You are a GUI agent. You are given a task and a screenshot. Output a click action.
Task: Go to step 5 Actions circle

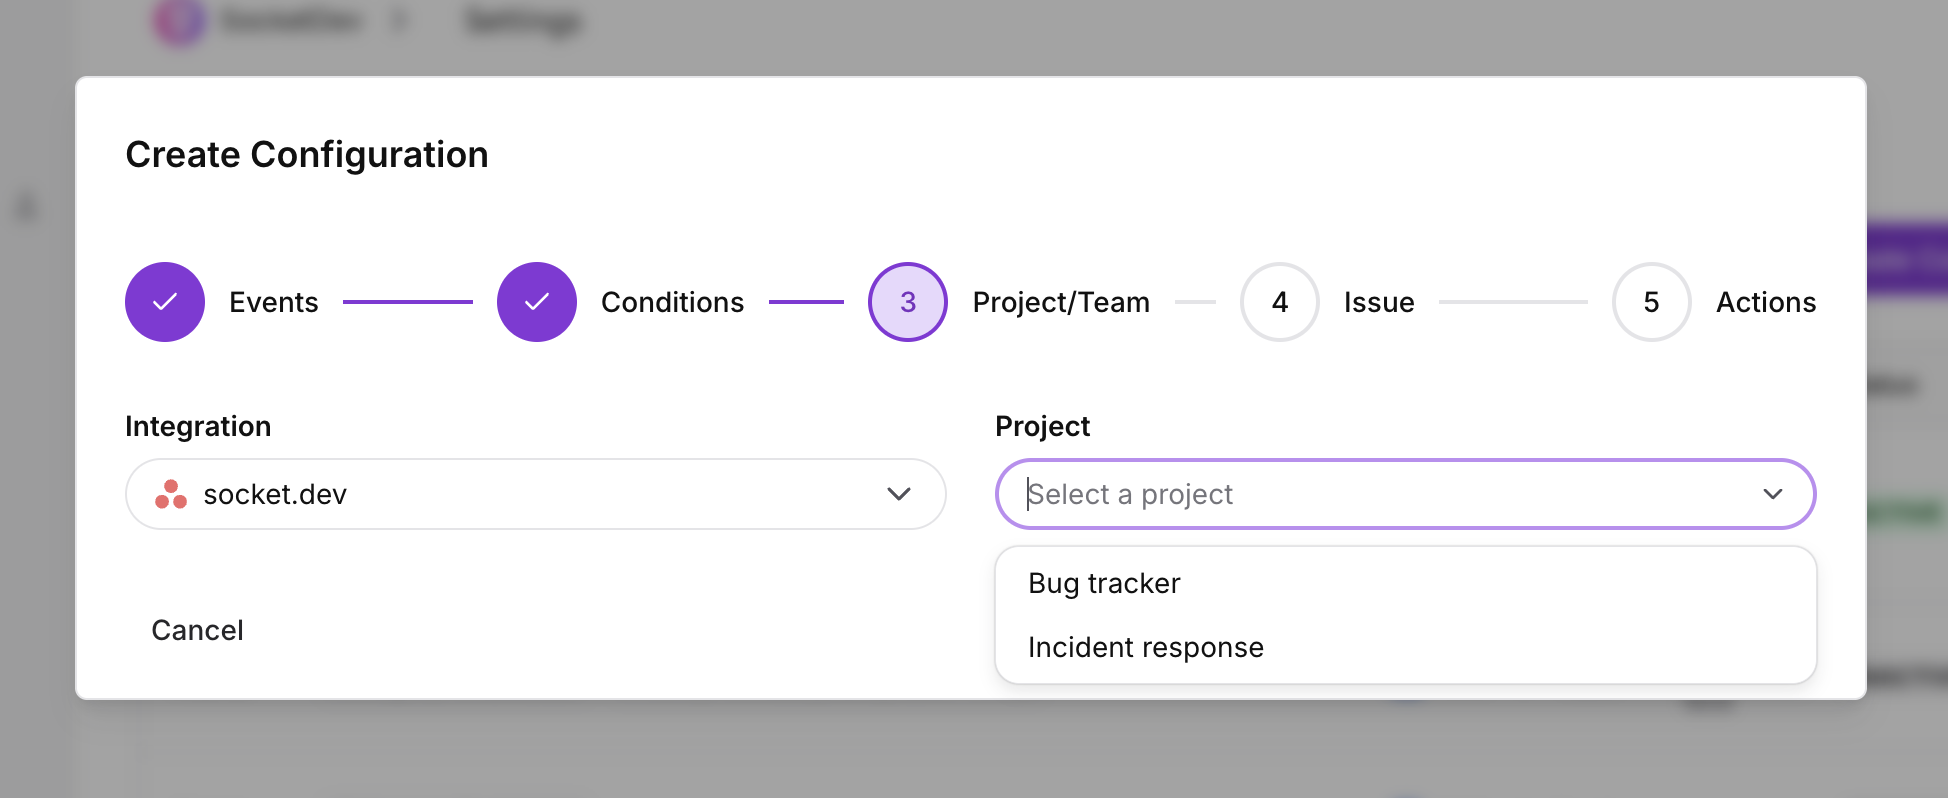tap(1652, 302)
